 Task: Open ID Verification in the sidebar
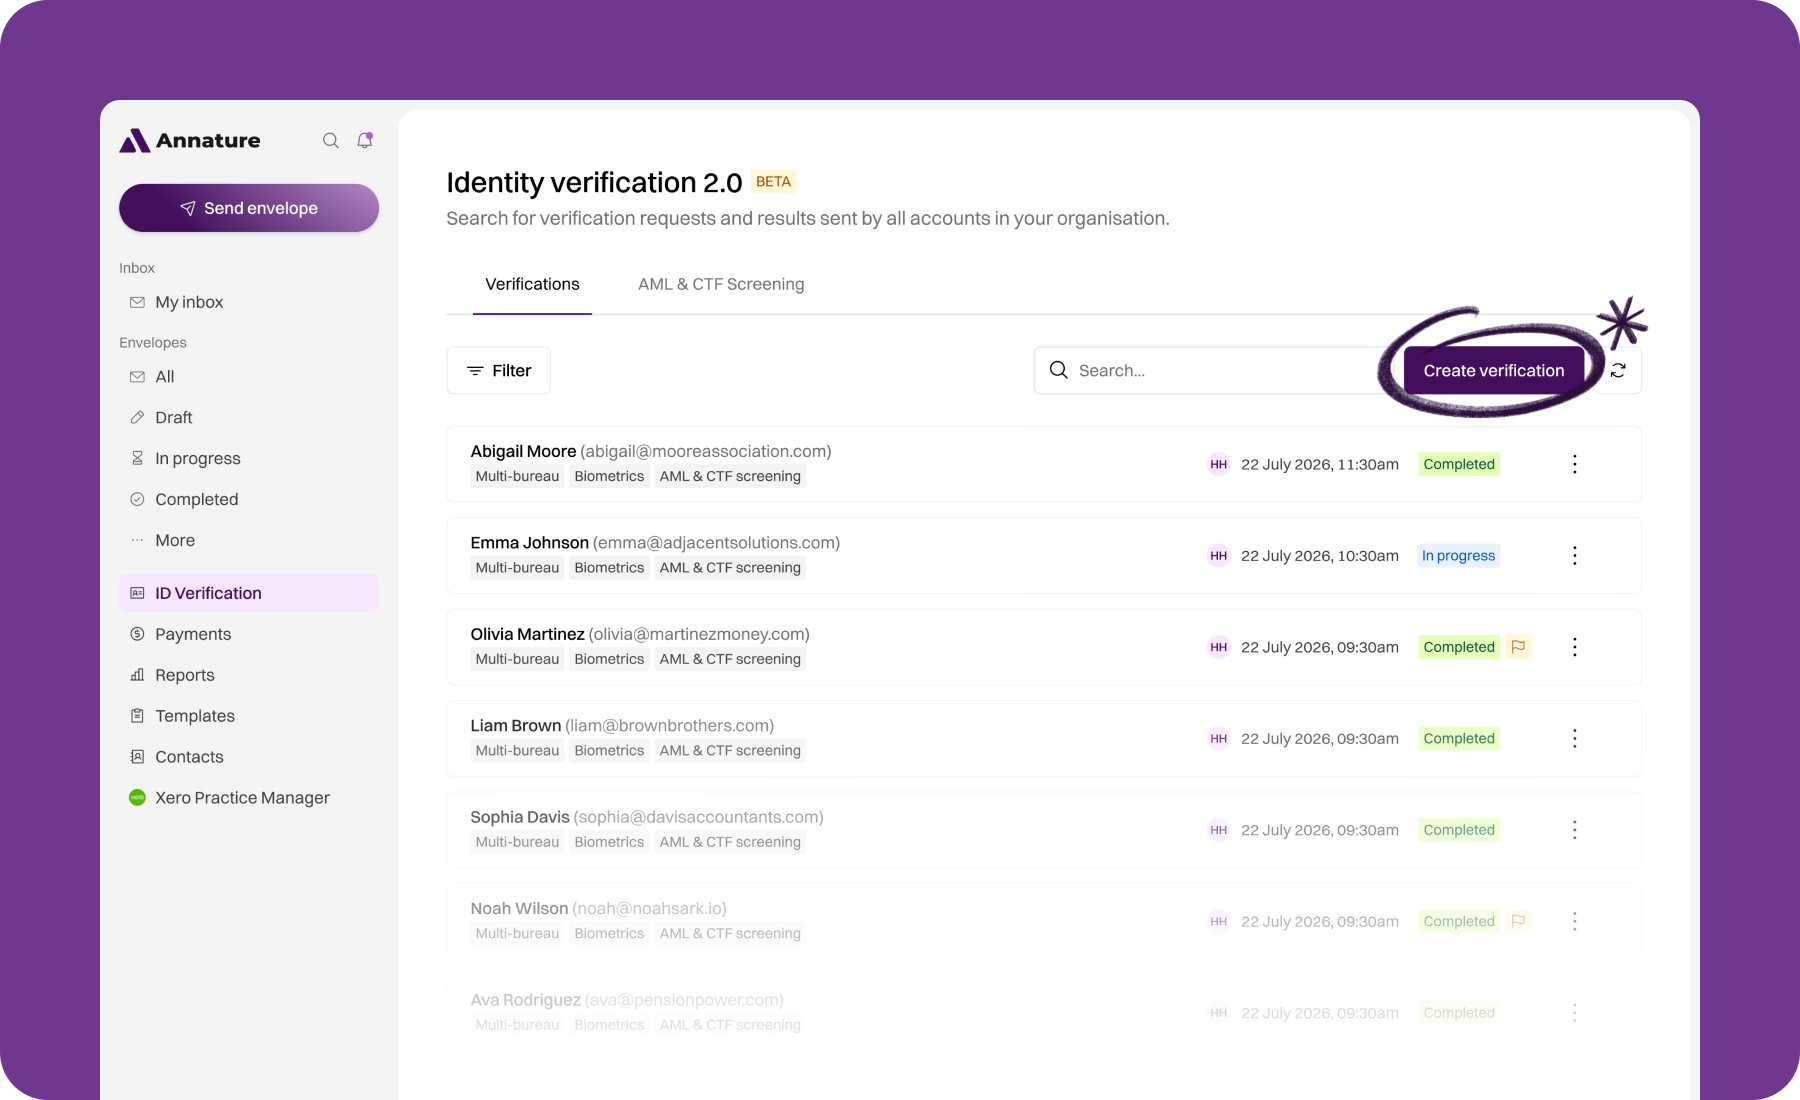249,593
